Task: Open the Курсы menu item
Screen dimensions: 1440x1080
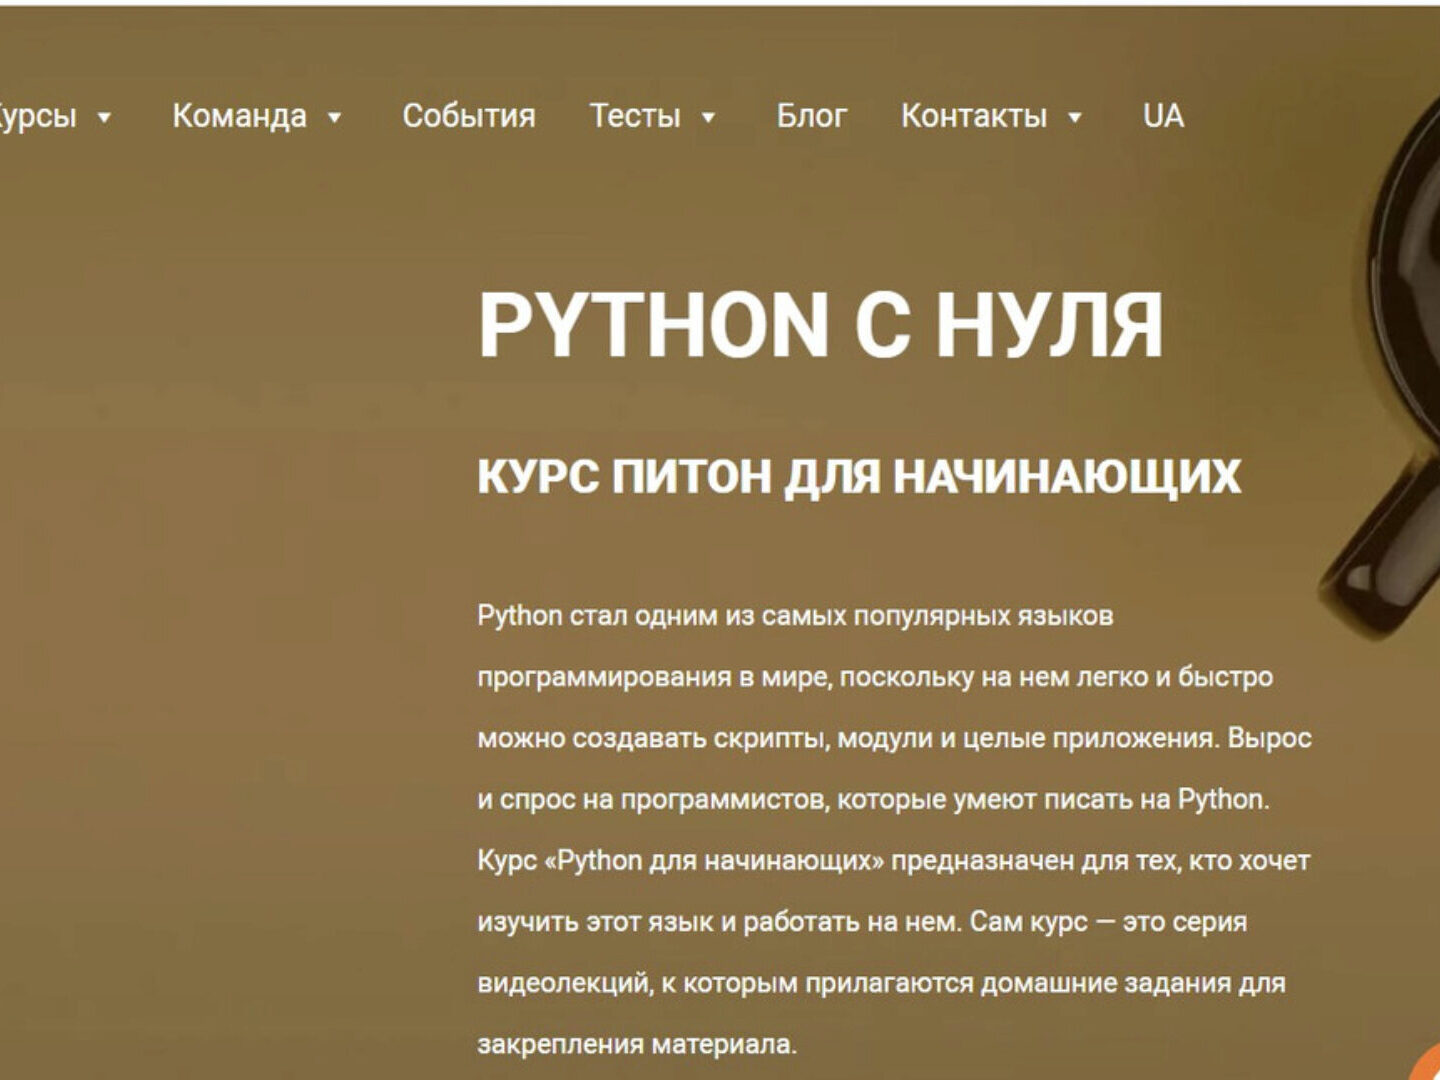Action: tap(36, 116)
